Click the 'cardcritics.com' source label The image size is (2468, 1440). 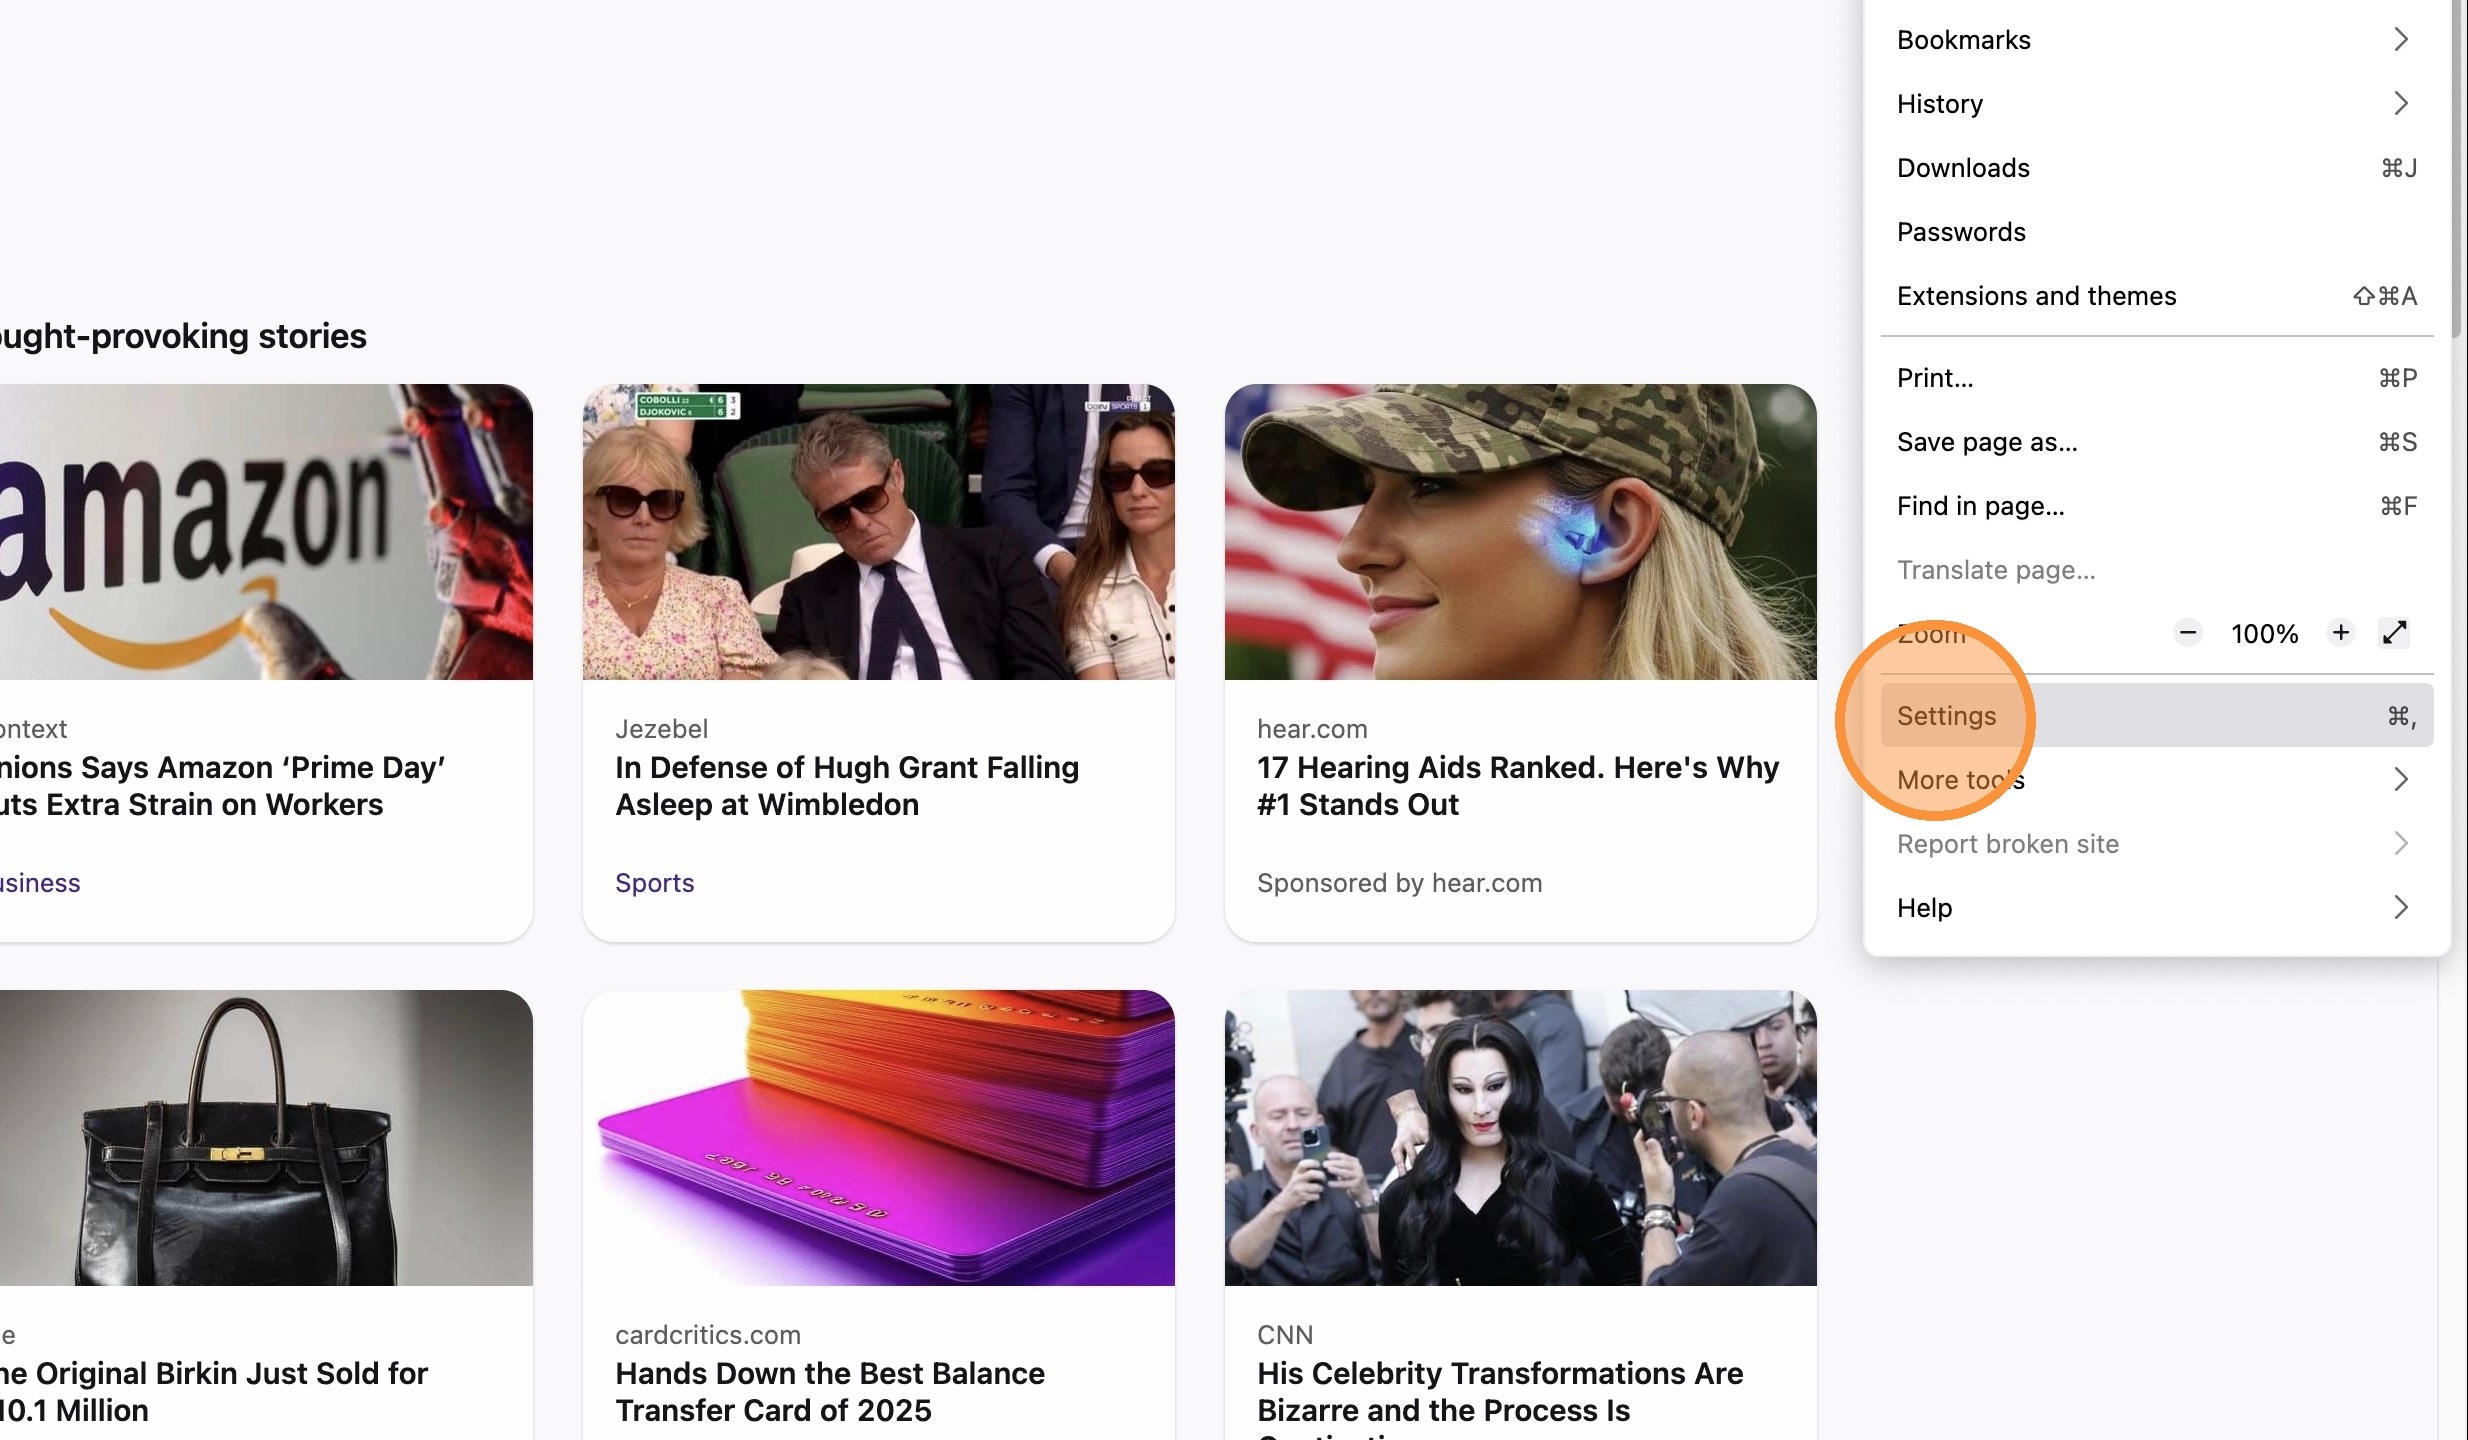[x=708, y=1335]
